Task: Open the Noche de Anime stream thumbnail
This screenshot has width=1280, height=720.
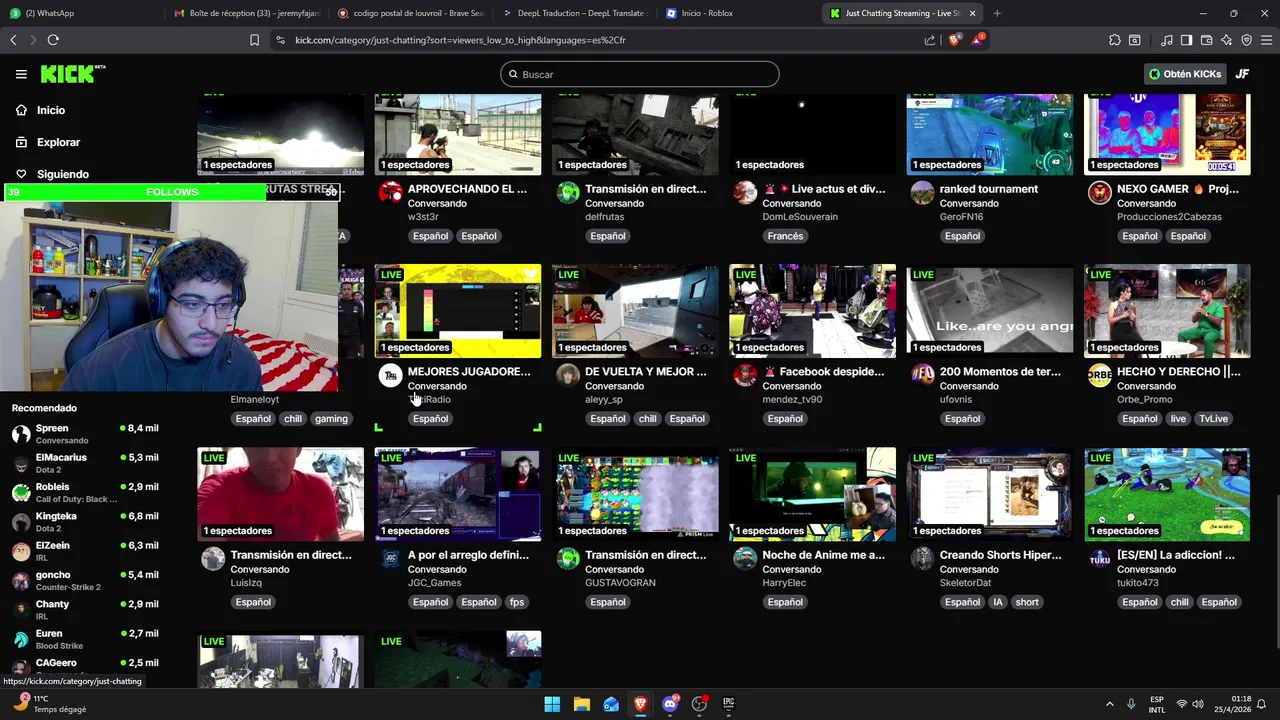Action: 812,494
